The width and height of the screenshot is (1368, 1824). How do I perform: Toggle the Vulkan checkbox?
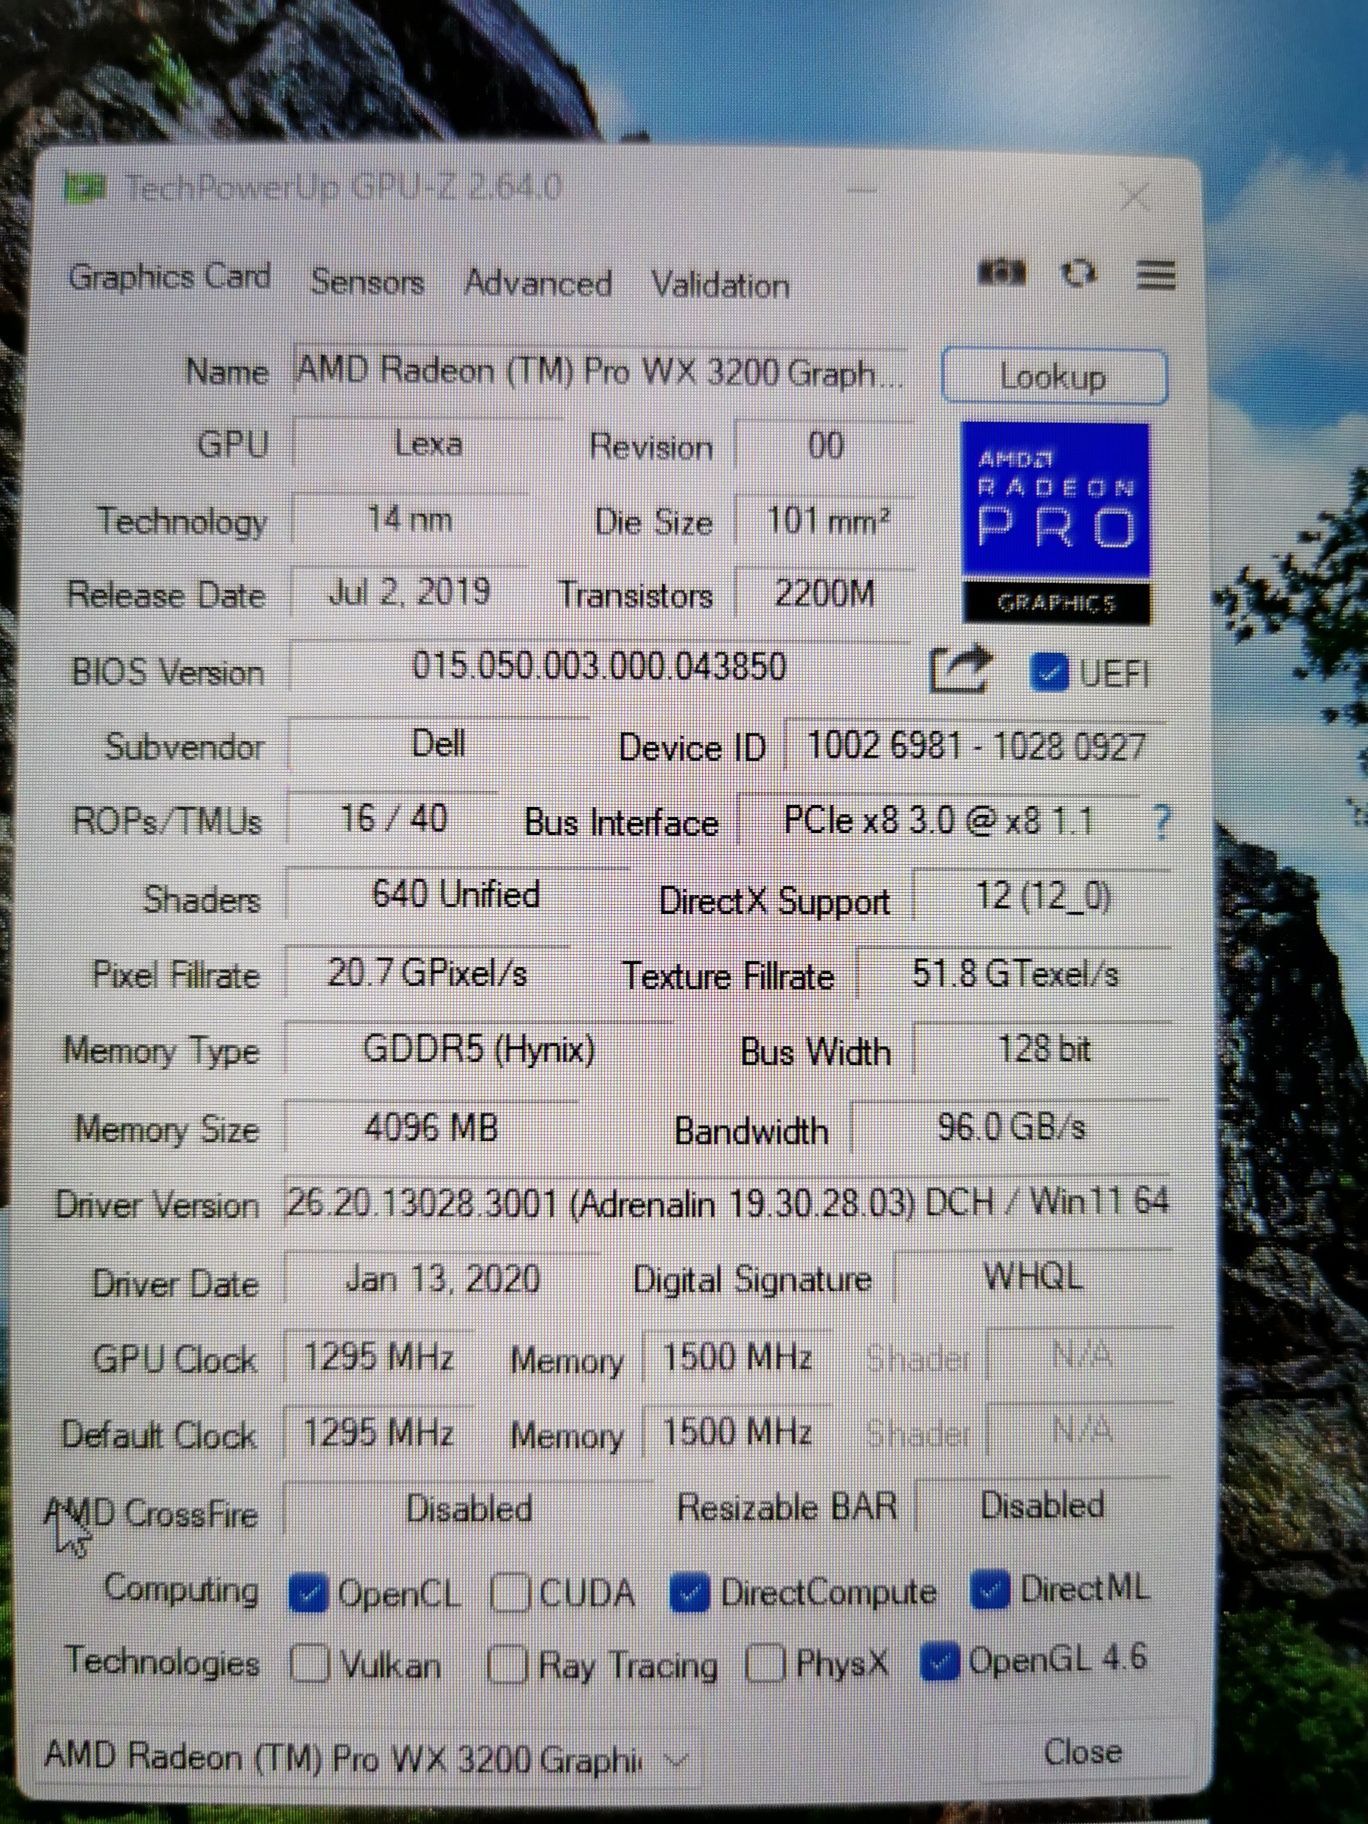[x=309, y=1664]
